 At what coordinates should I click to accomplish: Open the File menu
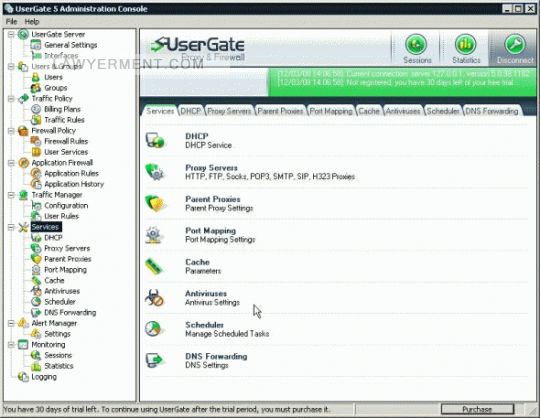pyautogui.click(x=11, y=21)
